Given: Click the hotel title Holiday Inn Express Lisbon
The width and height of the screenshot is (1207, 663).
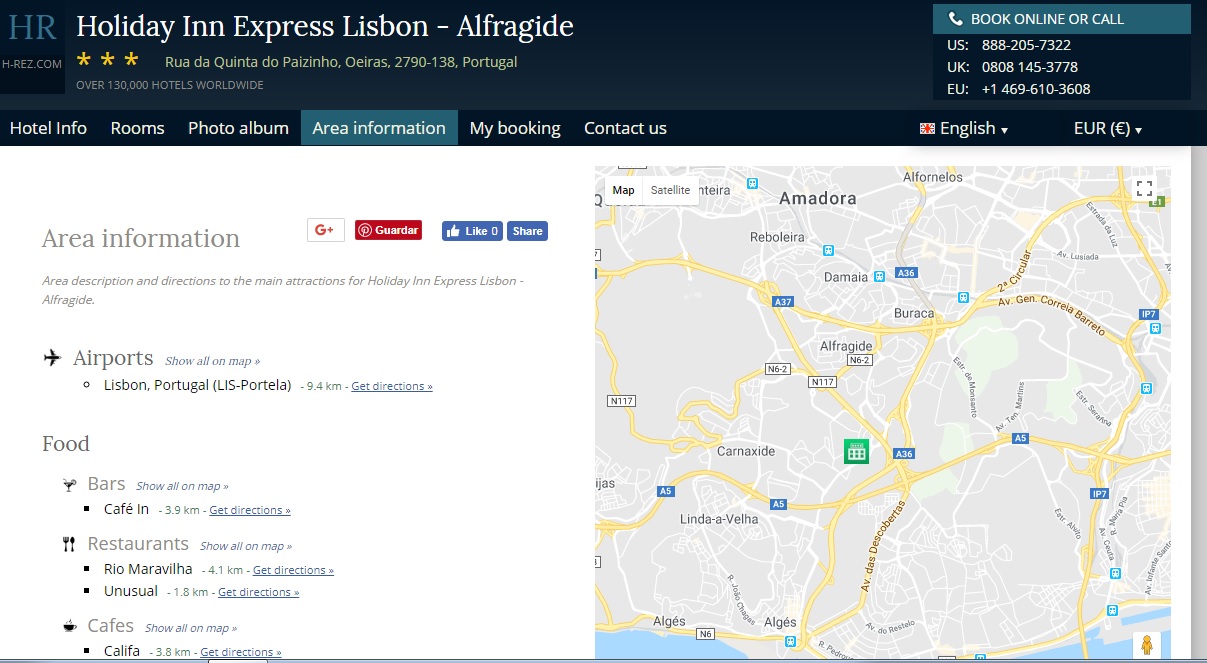Looking at the screenshot, I should point(325,26).
